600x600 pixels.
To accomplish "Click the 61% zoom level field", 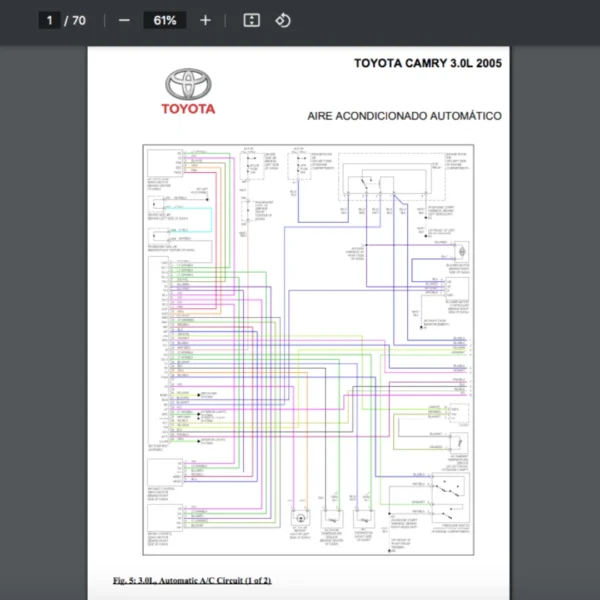I will pyautogui.click(x=164, y=20).
